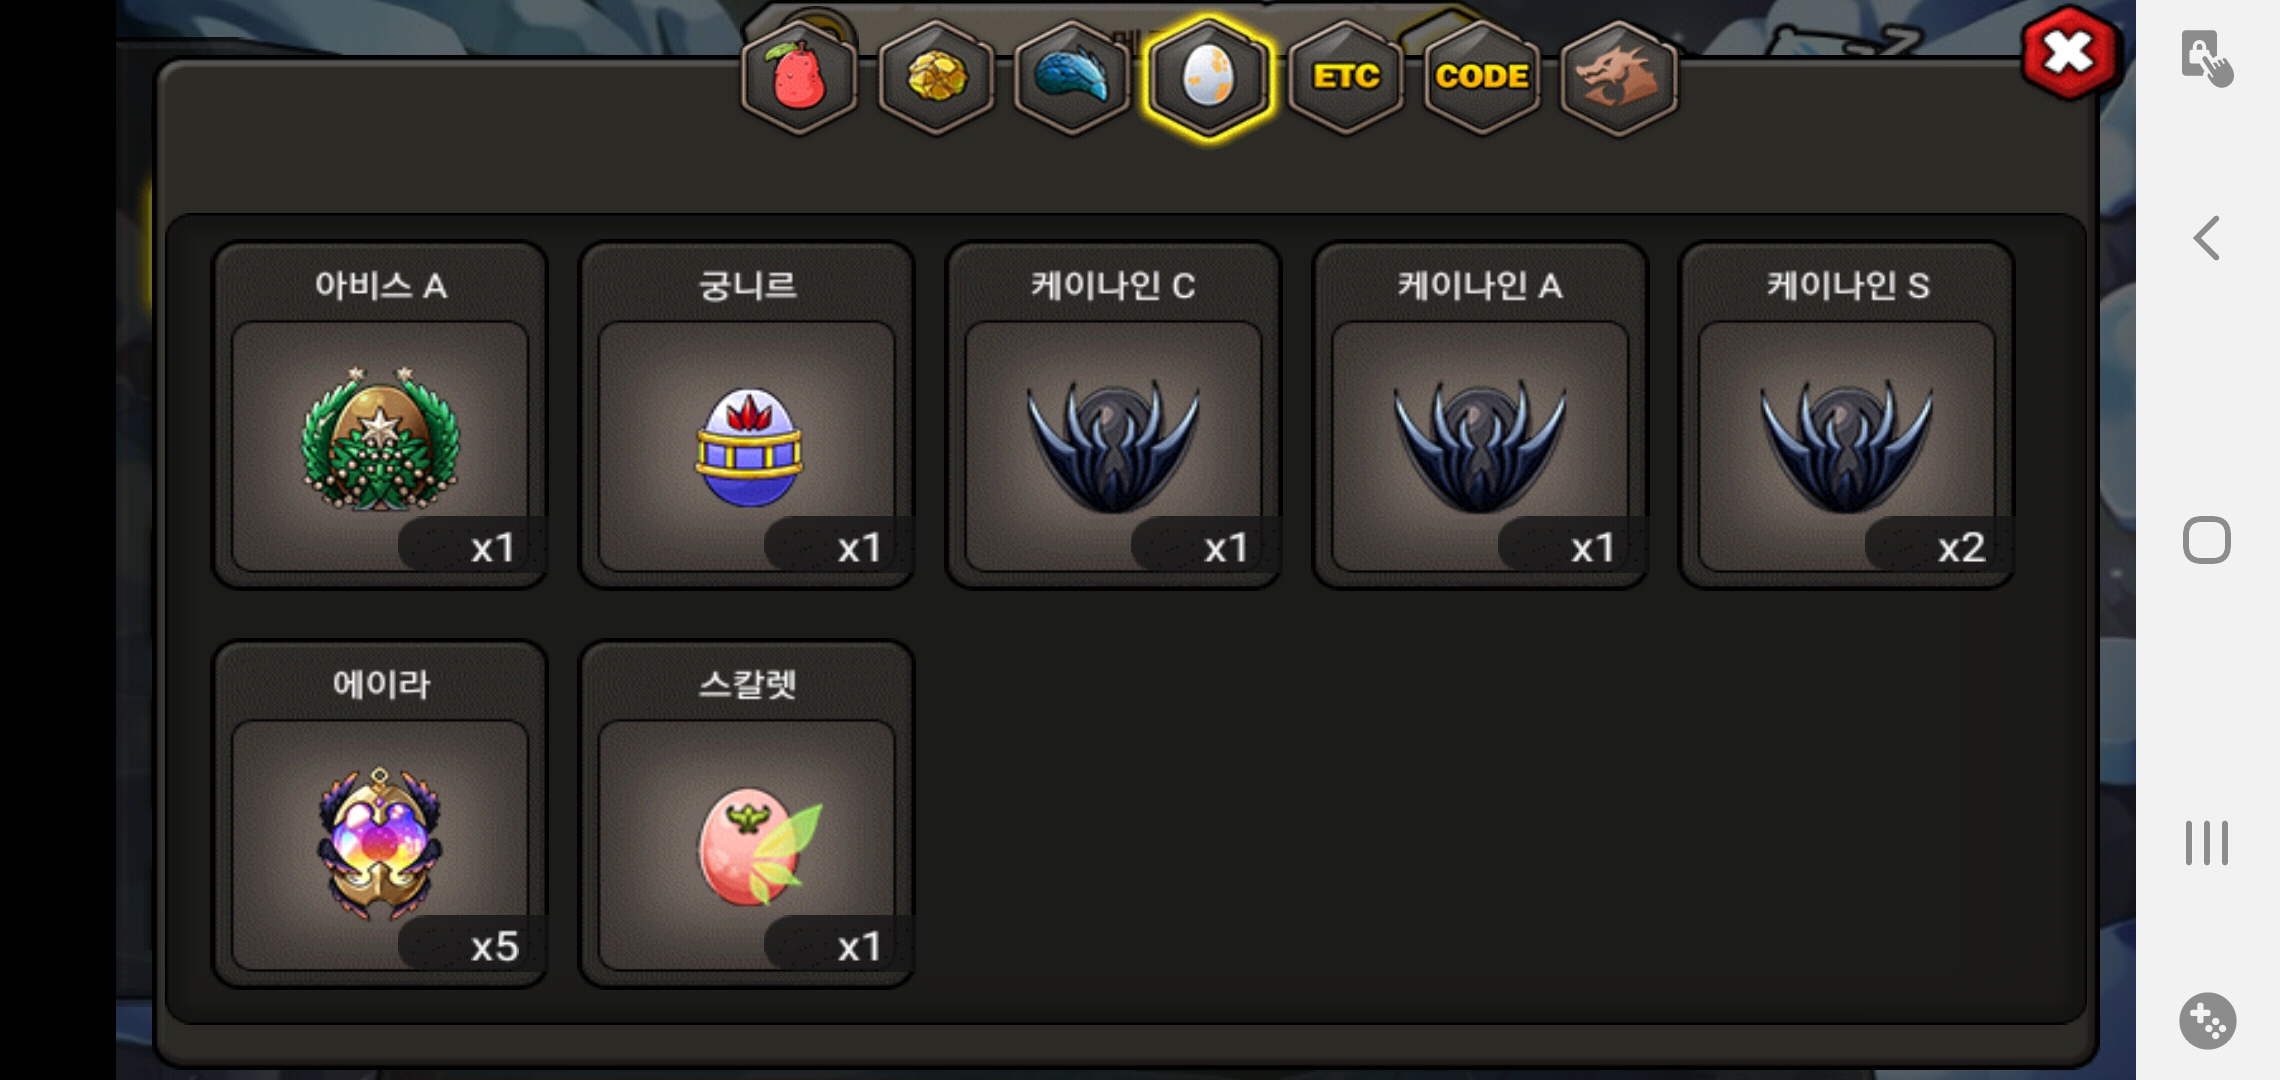Tap the touch lock icon
Screen dimensions: 2280x1080
2206,58
